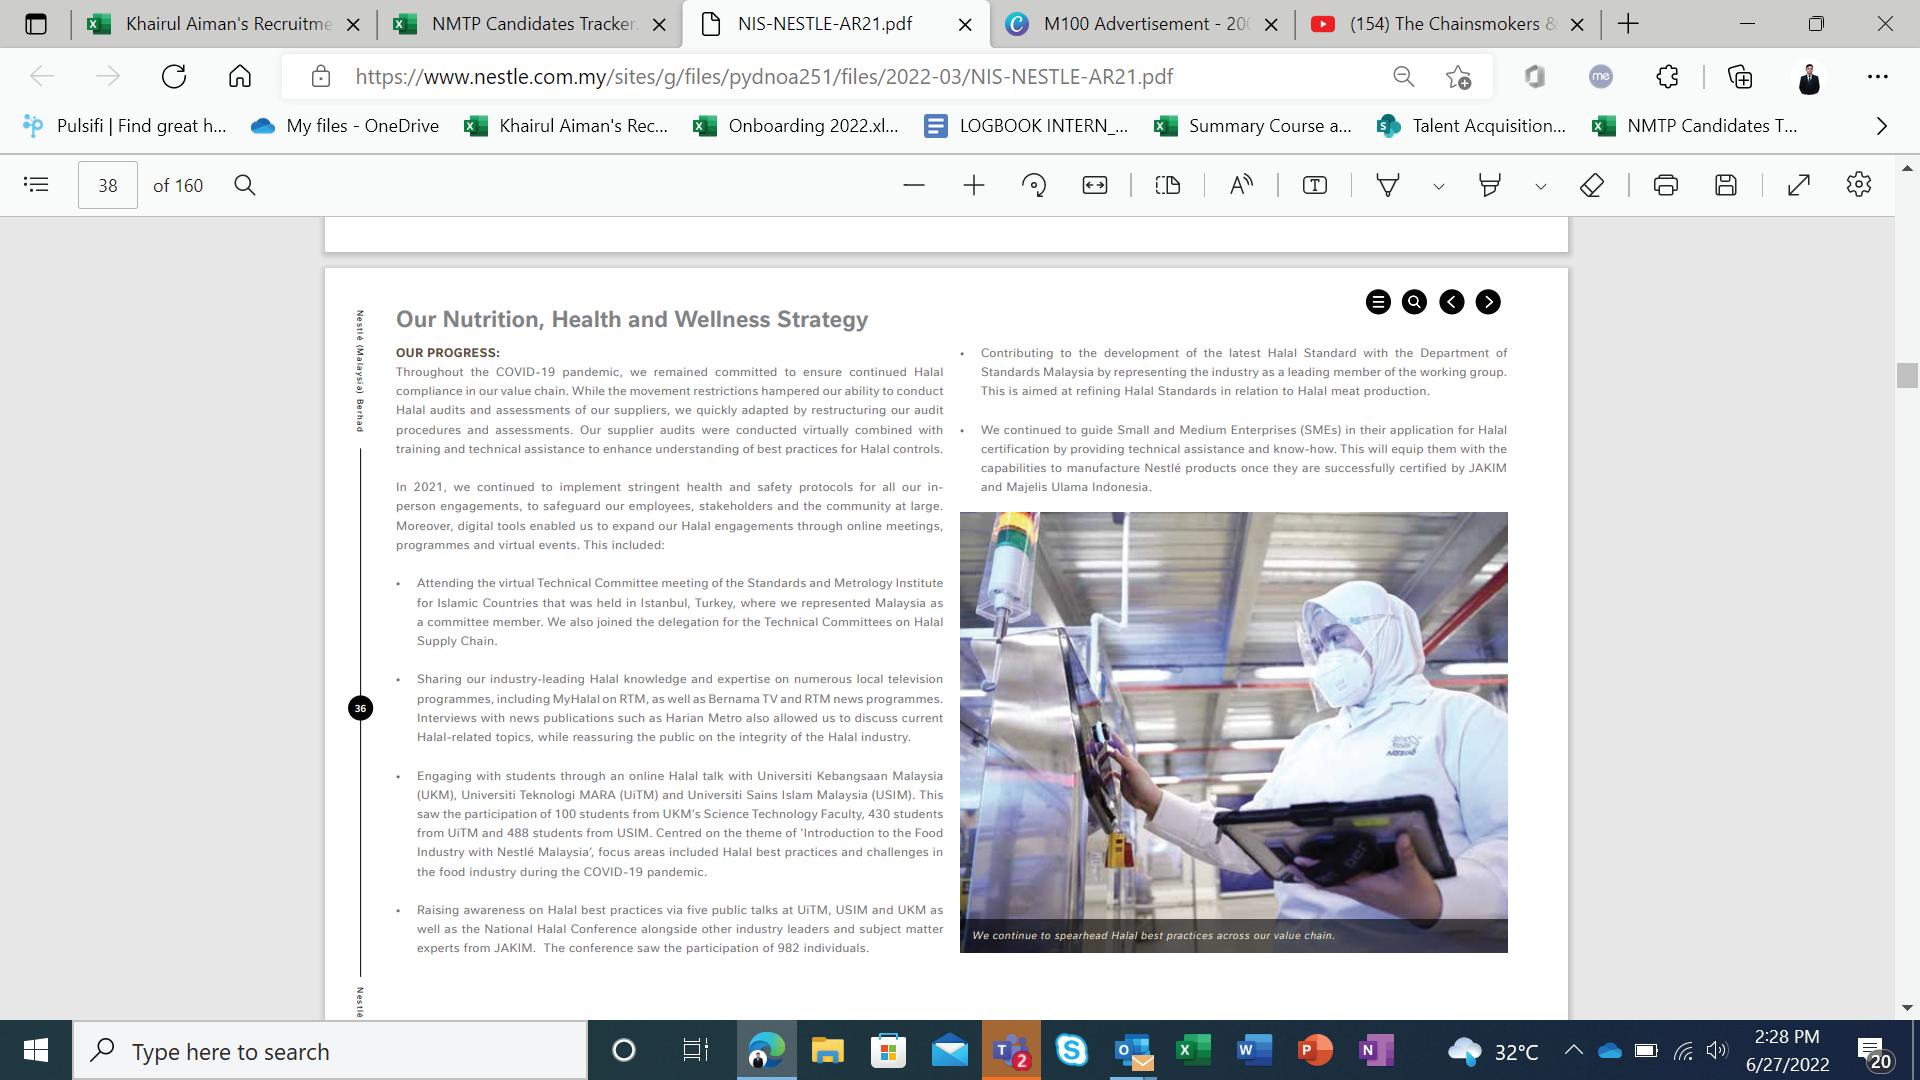The height and width of the screenshot is (1080, 1920).
Task: Select the Highlight tool
Action: (1490, 185)
